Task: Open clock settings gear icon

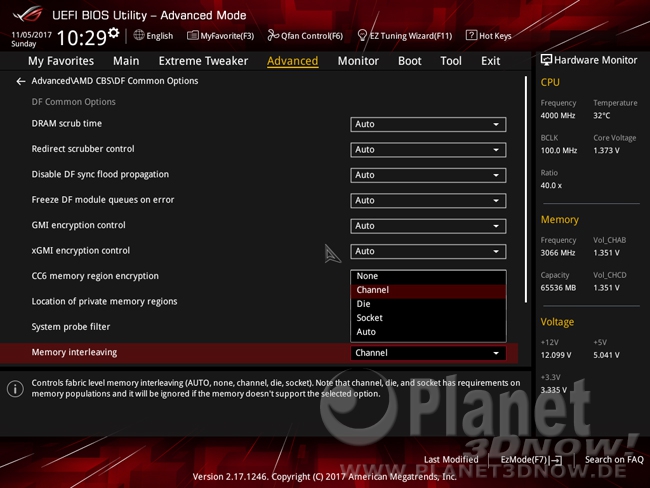Action: point(114,33)
